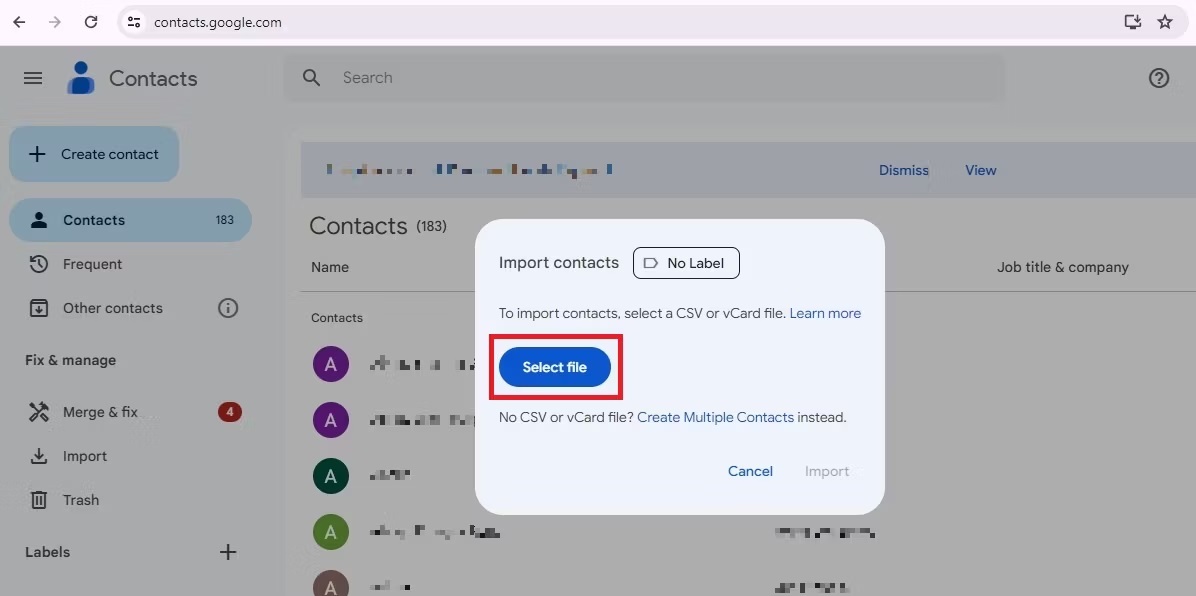The width and height of the screenshot is (1196, 596).
Task: Click Create Multiple Contacts link
Action: point(715,417)
